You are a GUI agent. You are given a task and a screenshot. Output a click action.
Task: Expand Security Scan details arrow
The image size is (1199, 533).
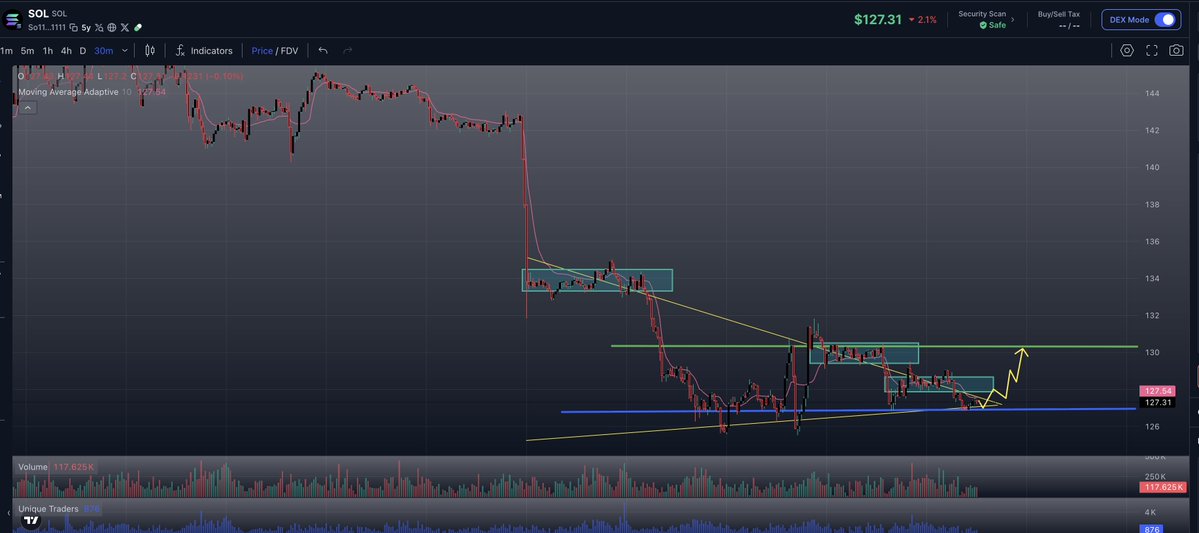pos(1012,20)
